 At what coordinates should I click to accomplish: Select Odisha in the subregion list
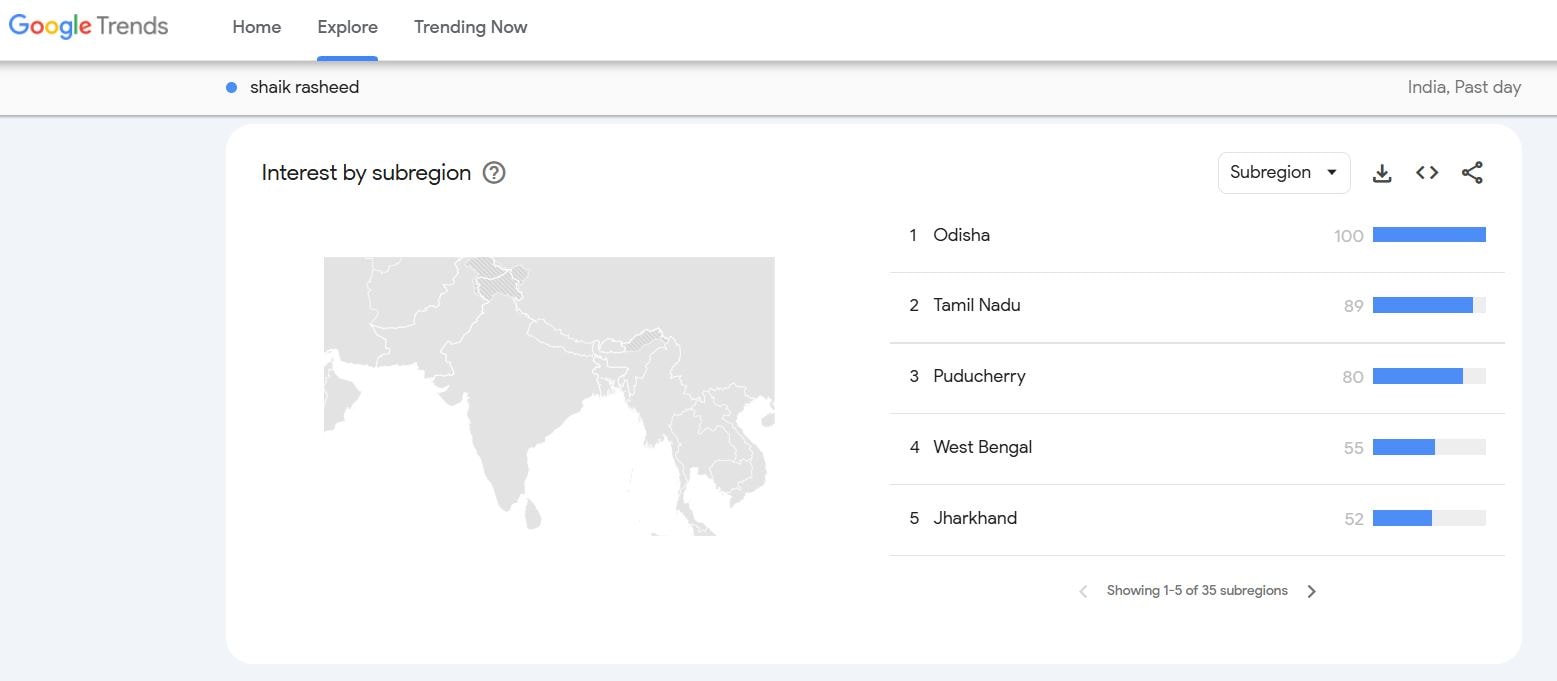[x=961, y=236]
